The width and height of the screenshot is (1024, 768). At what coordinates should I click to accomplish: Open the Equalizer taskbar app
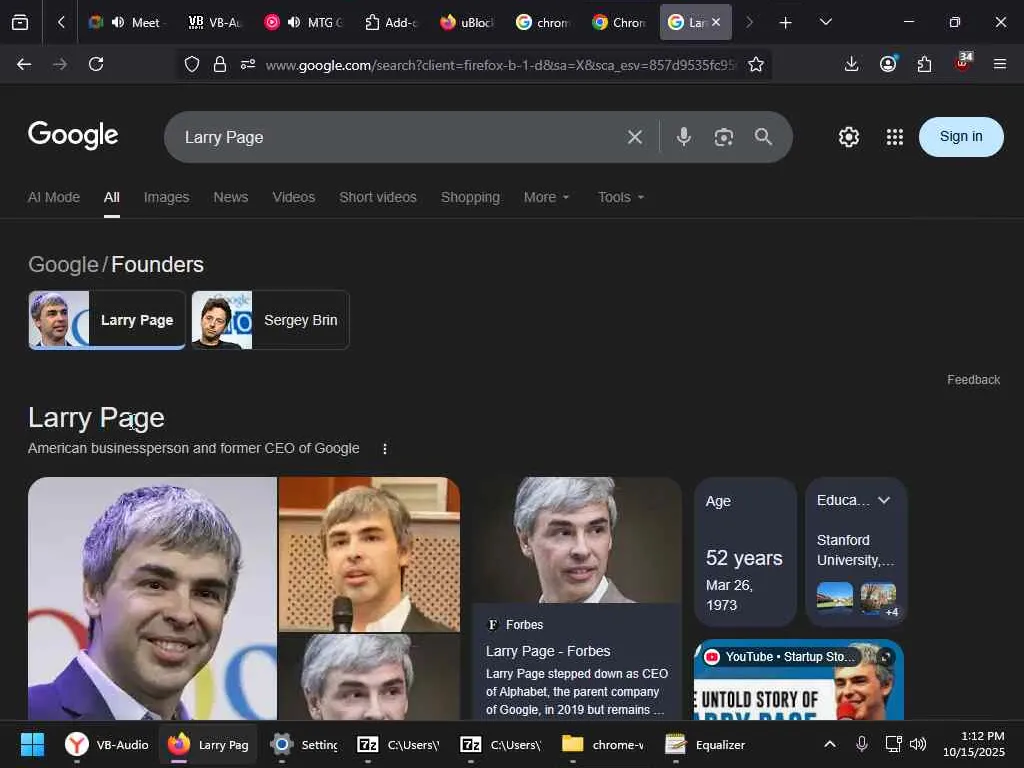pos(705,744)
